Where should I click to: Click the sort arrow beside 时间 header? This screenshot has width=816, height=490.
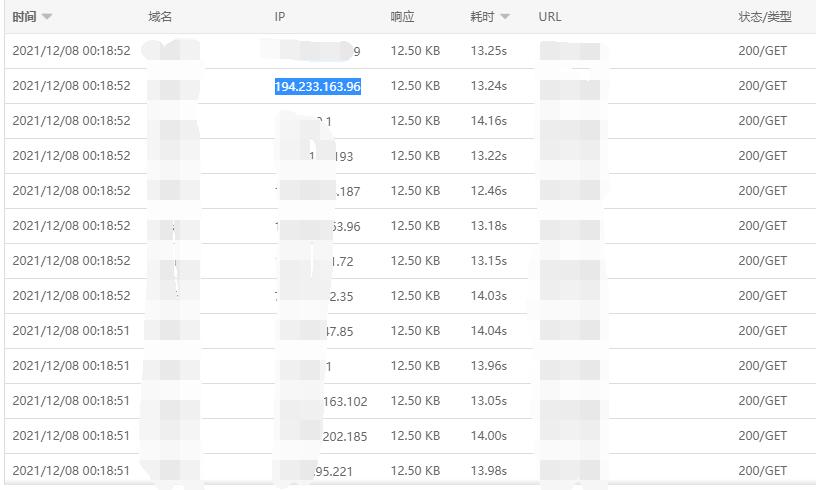point(48,17)
